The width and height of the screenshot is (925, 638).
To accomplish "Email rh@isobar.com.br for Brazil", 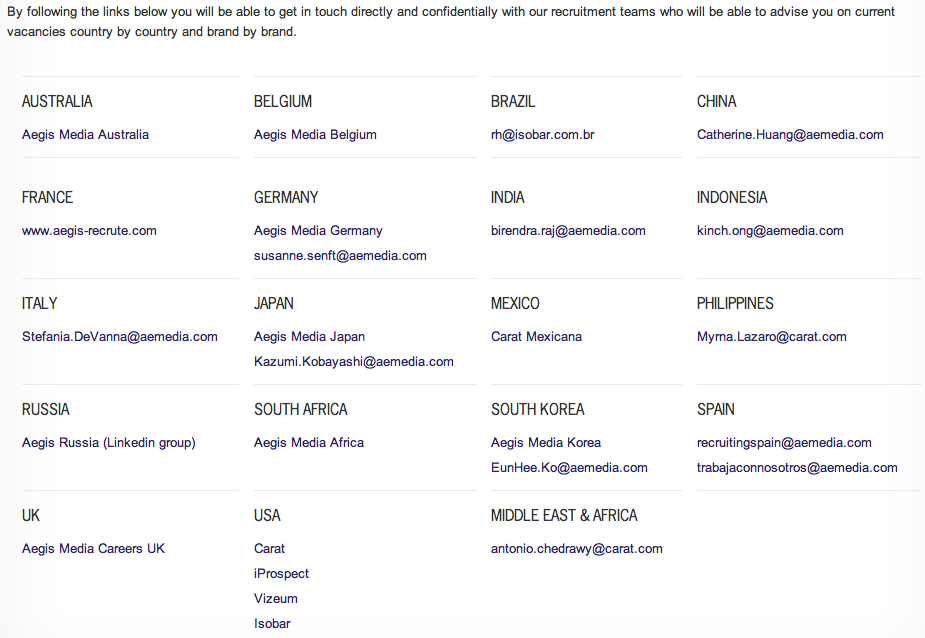I will [x=542, y=135].
